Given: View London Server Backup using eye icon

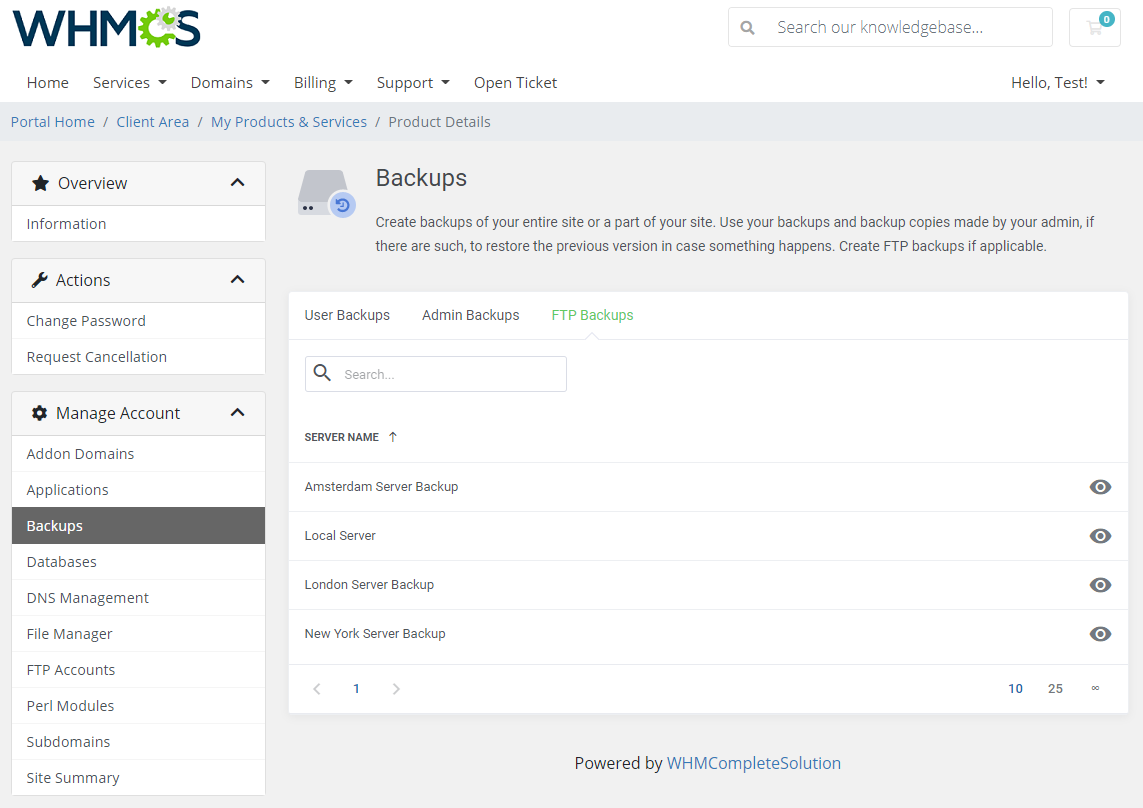Looking at the screenshot, I should click(1100, 585).
